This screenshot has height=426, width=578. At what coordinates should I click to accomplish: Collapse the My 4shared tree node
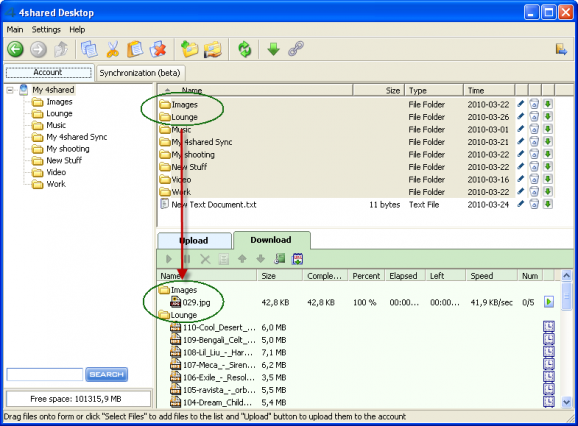coord(10,90)
